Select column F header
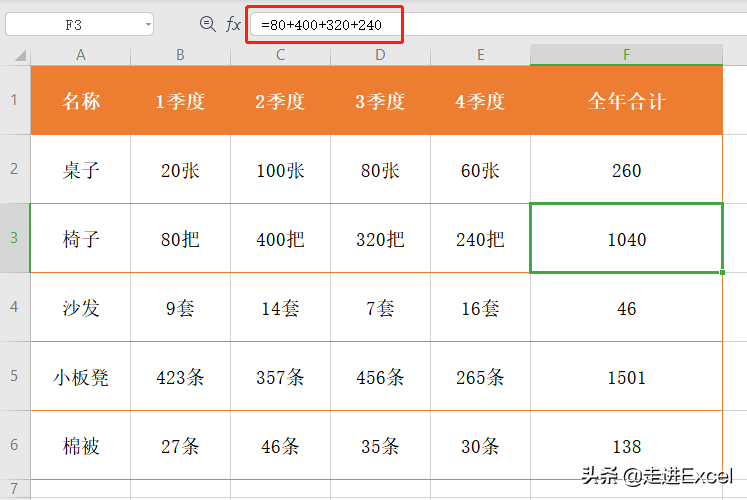 pyautogui.click(x=626, y=55)
